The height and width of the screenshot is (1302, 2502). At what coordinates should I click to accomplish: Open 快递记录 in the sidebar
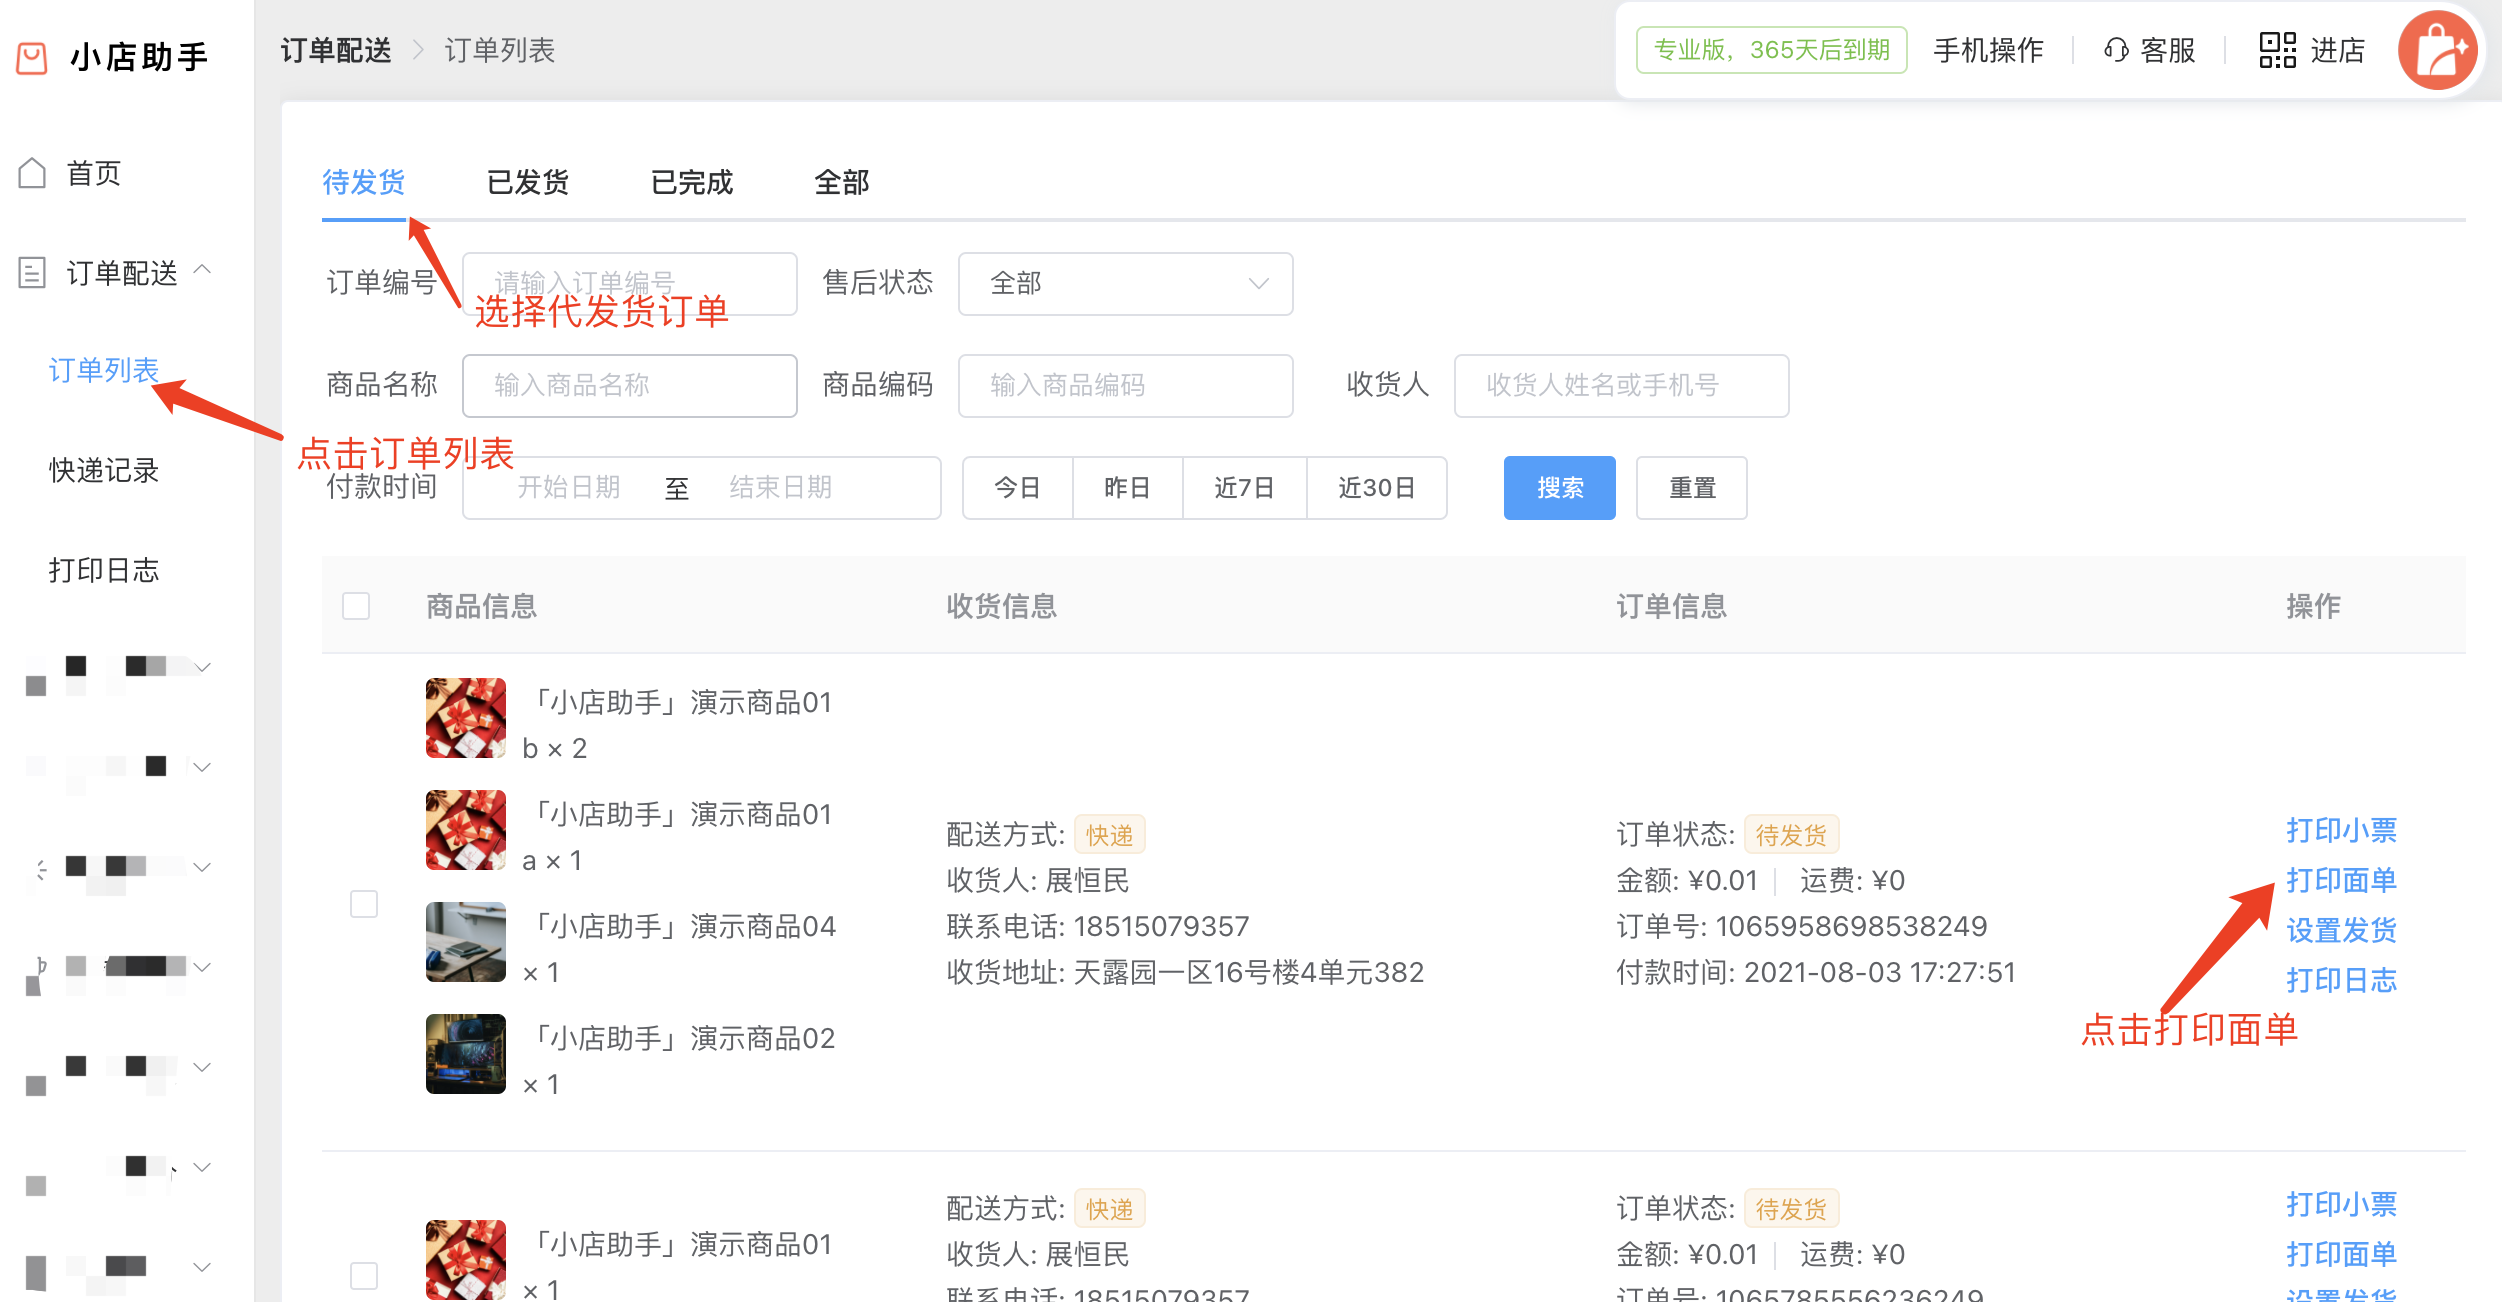[104, 471]
